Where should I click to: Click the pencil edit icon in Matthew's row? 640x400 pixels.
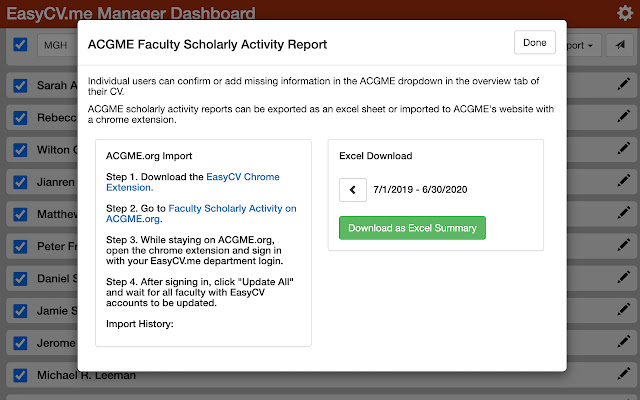pos(623,213)
